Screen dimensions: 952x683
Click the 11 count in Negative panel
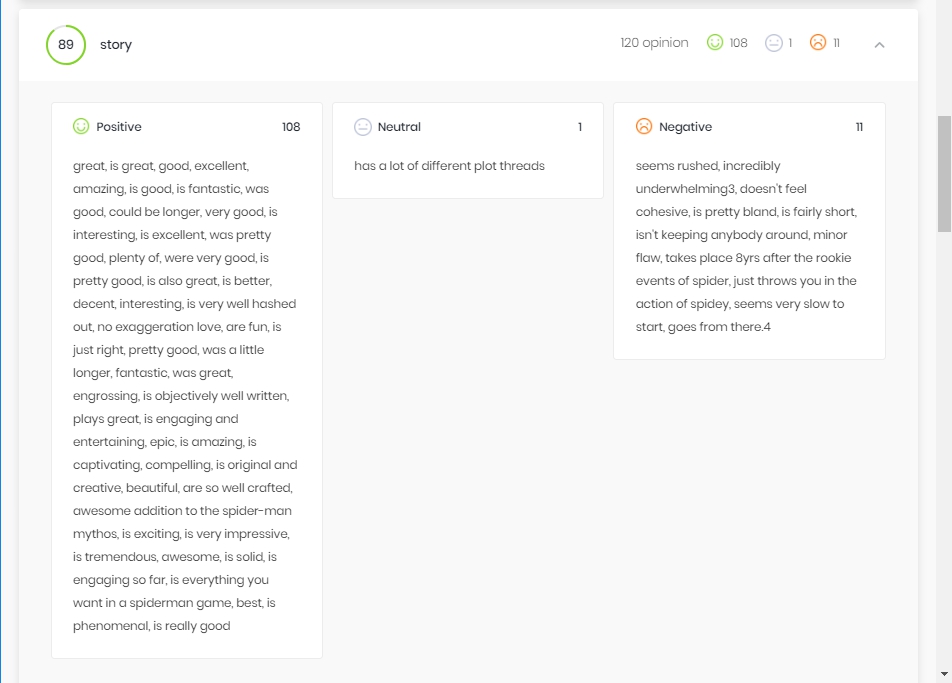coord(859,127)
